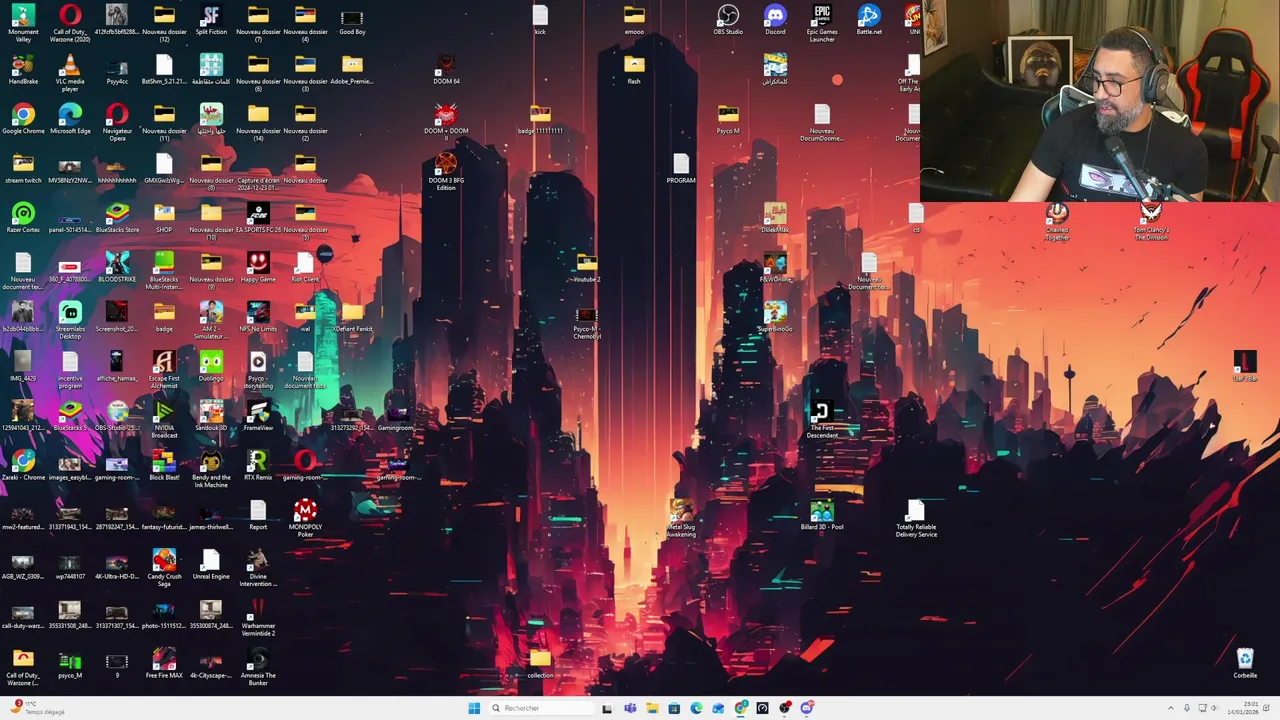The image size is (1280, 720).
Task: Open File Explorer from the taskbar
Action: pos(652,708)
